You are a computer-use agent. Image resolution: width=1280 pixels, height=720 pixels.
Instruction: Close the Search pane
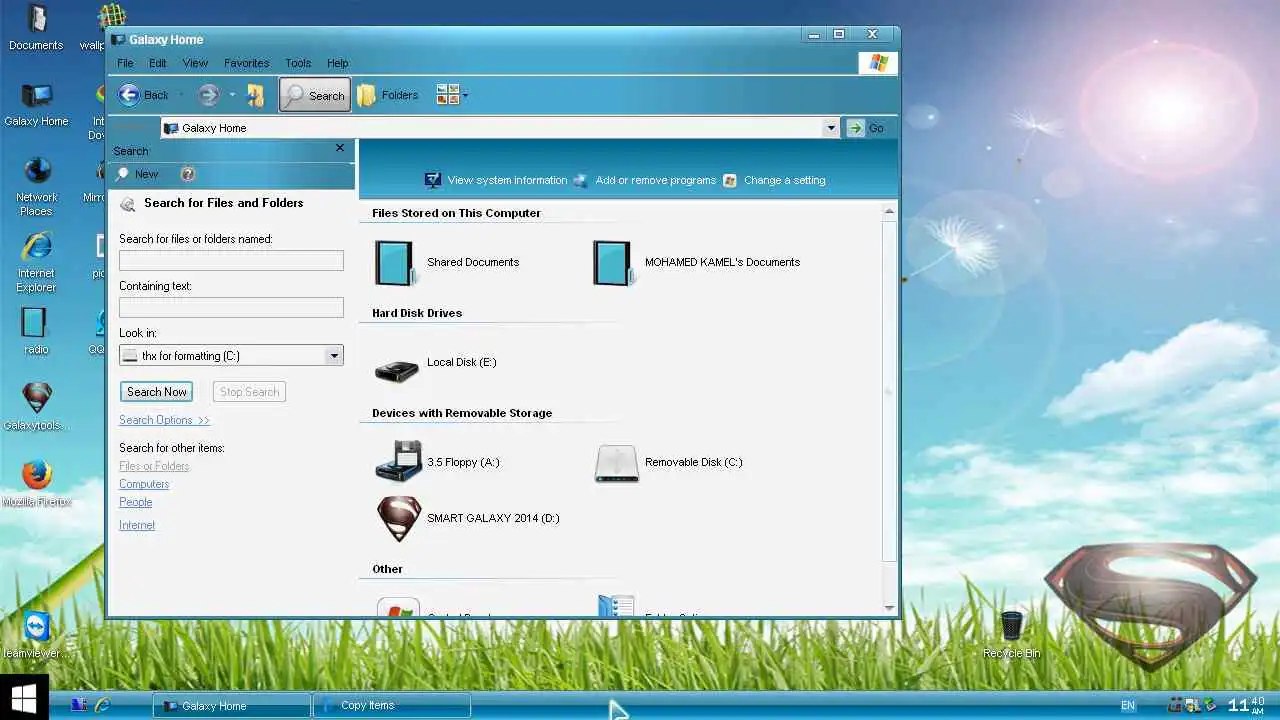(x=340, y=148)
